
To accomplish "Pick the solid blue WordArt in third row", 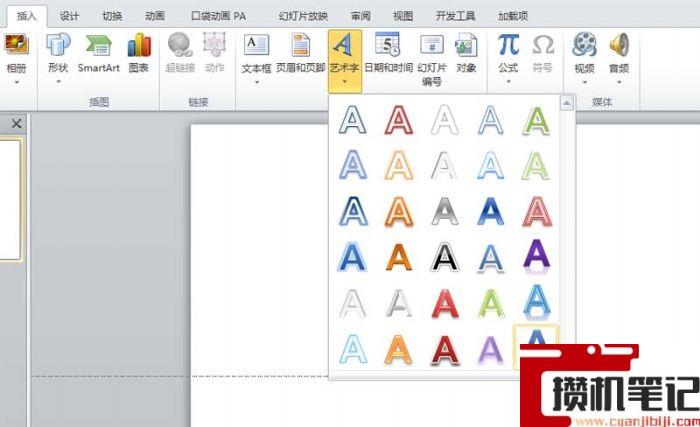I will click(491, 211).
